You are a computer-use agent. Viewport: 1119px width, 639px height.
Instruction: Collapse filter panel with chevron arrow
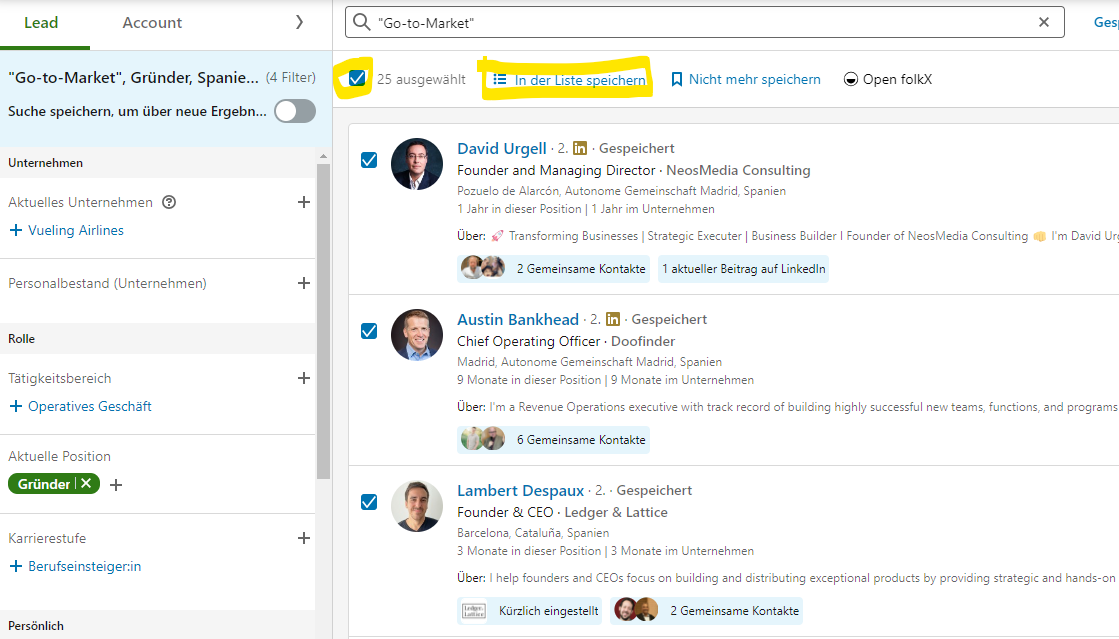tap(299, 23)
